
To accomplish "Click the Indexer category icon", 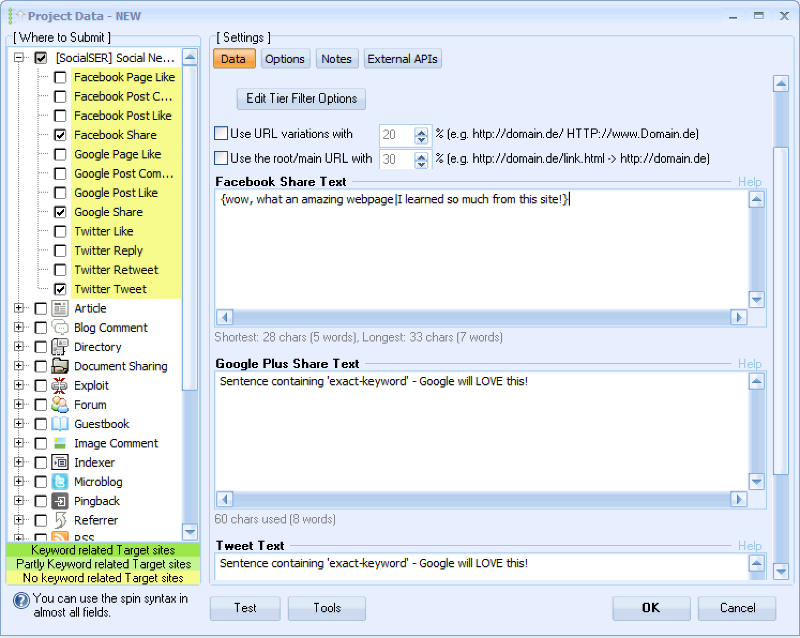I will pos(60,462).
